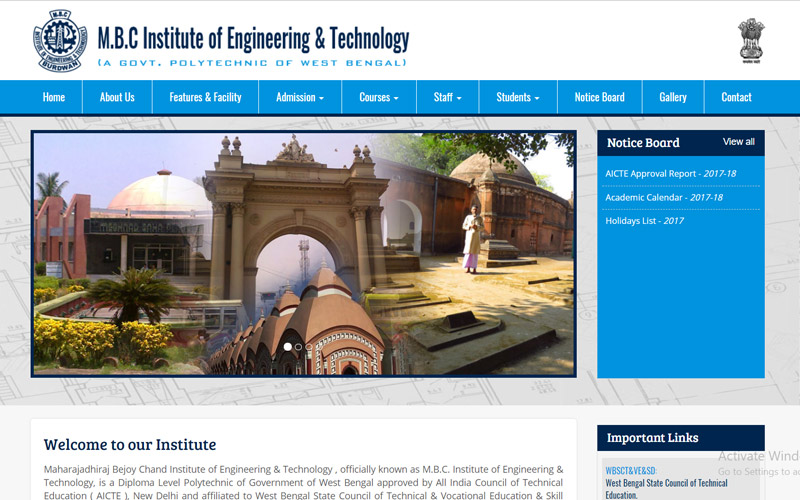
Task: Expand the Staff dropdown menu
Action: tap(447, 97)
